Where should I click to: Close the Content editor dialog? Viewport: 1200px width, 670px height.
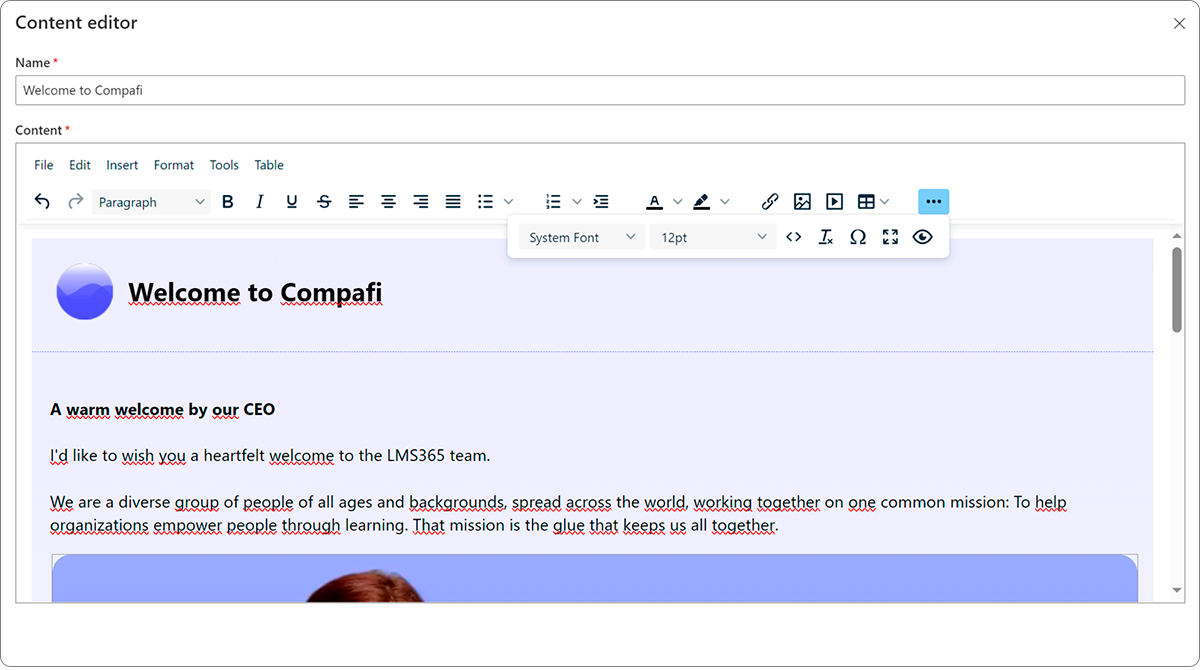click(x=1179, y=23)
